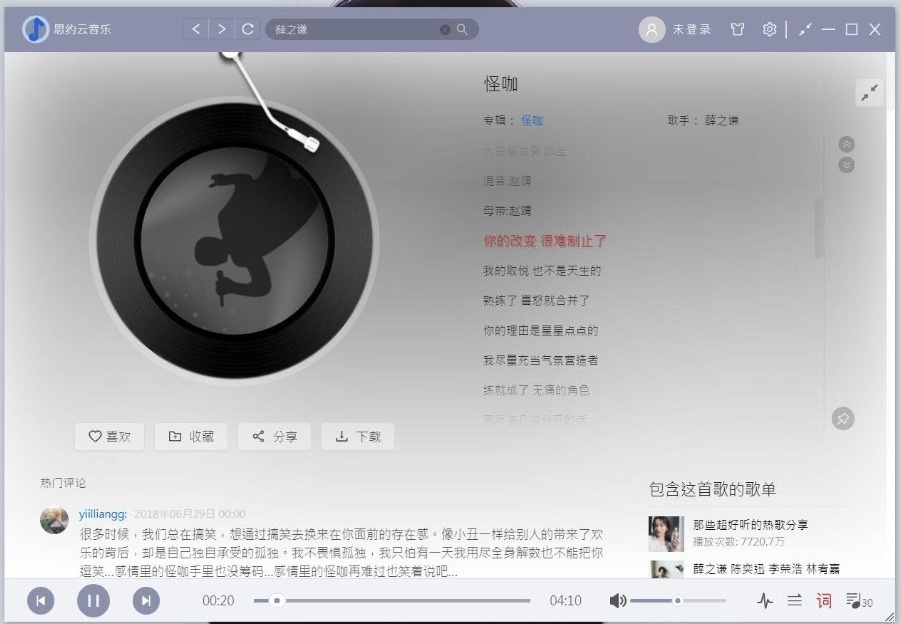
Task: Open playlist 薛之谦 陈奕迅 李荣浩 林宥嘉
Action: click(x=766, y=569)
